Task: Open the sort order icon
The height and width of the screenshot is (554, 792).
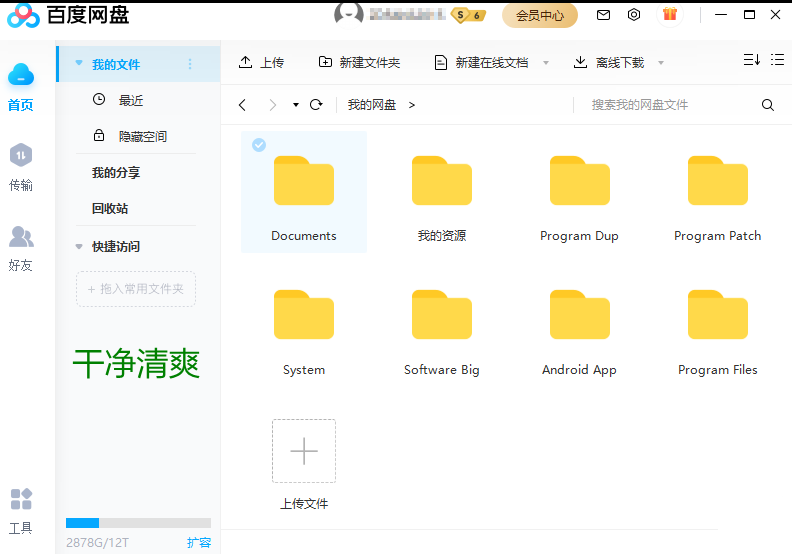Action: (x=752, y=60)
